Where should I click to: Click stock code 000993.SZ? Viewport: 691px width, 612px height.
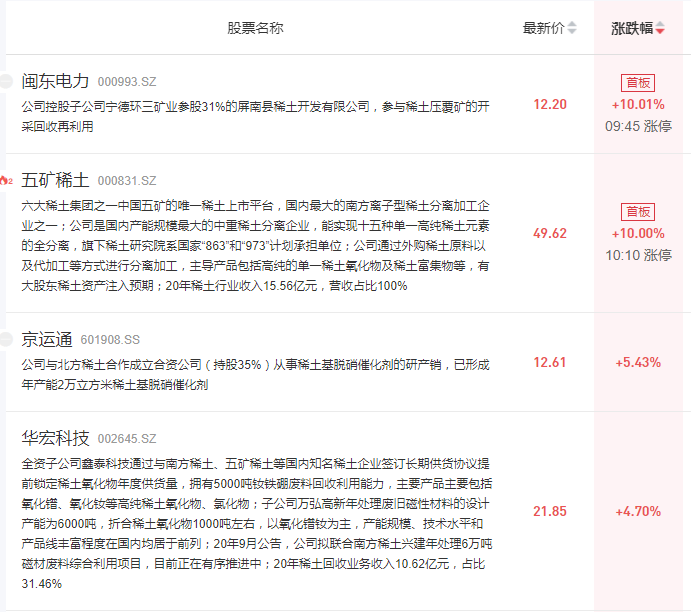(x=127, y=82)
